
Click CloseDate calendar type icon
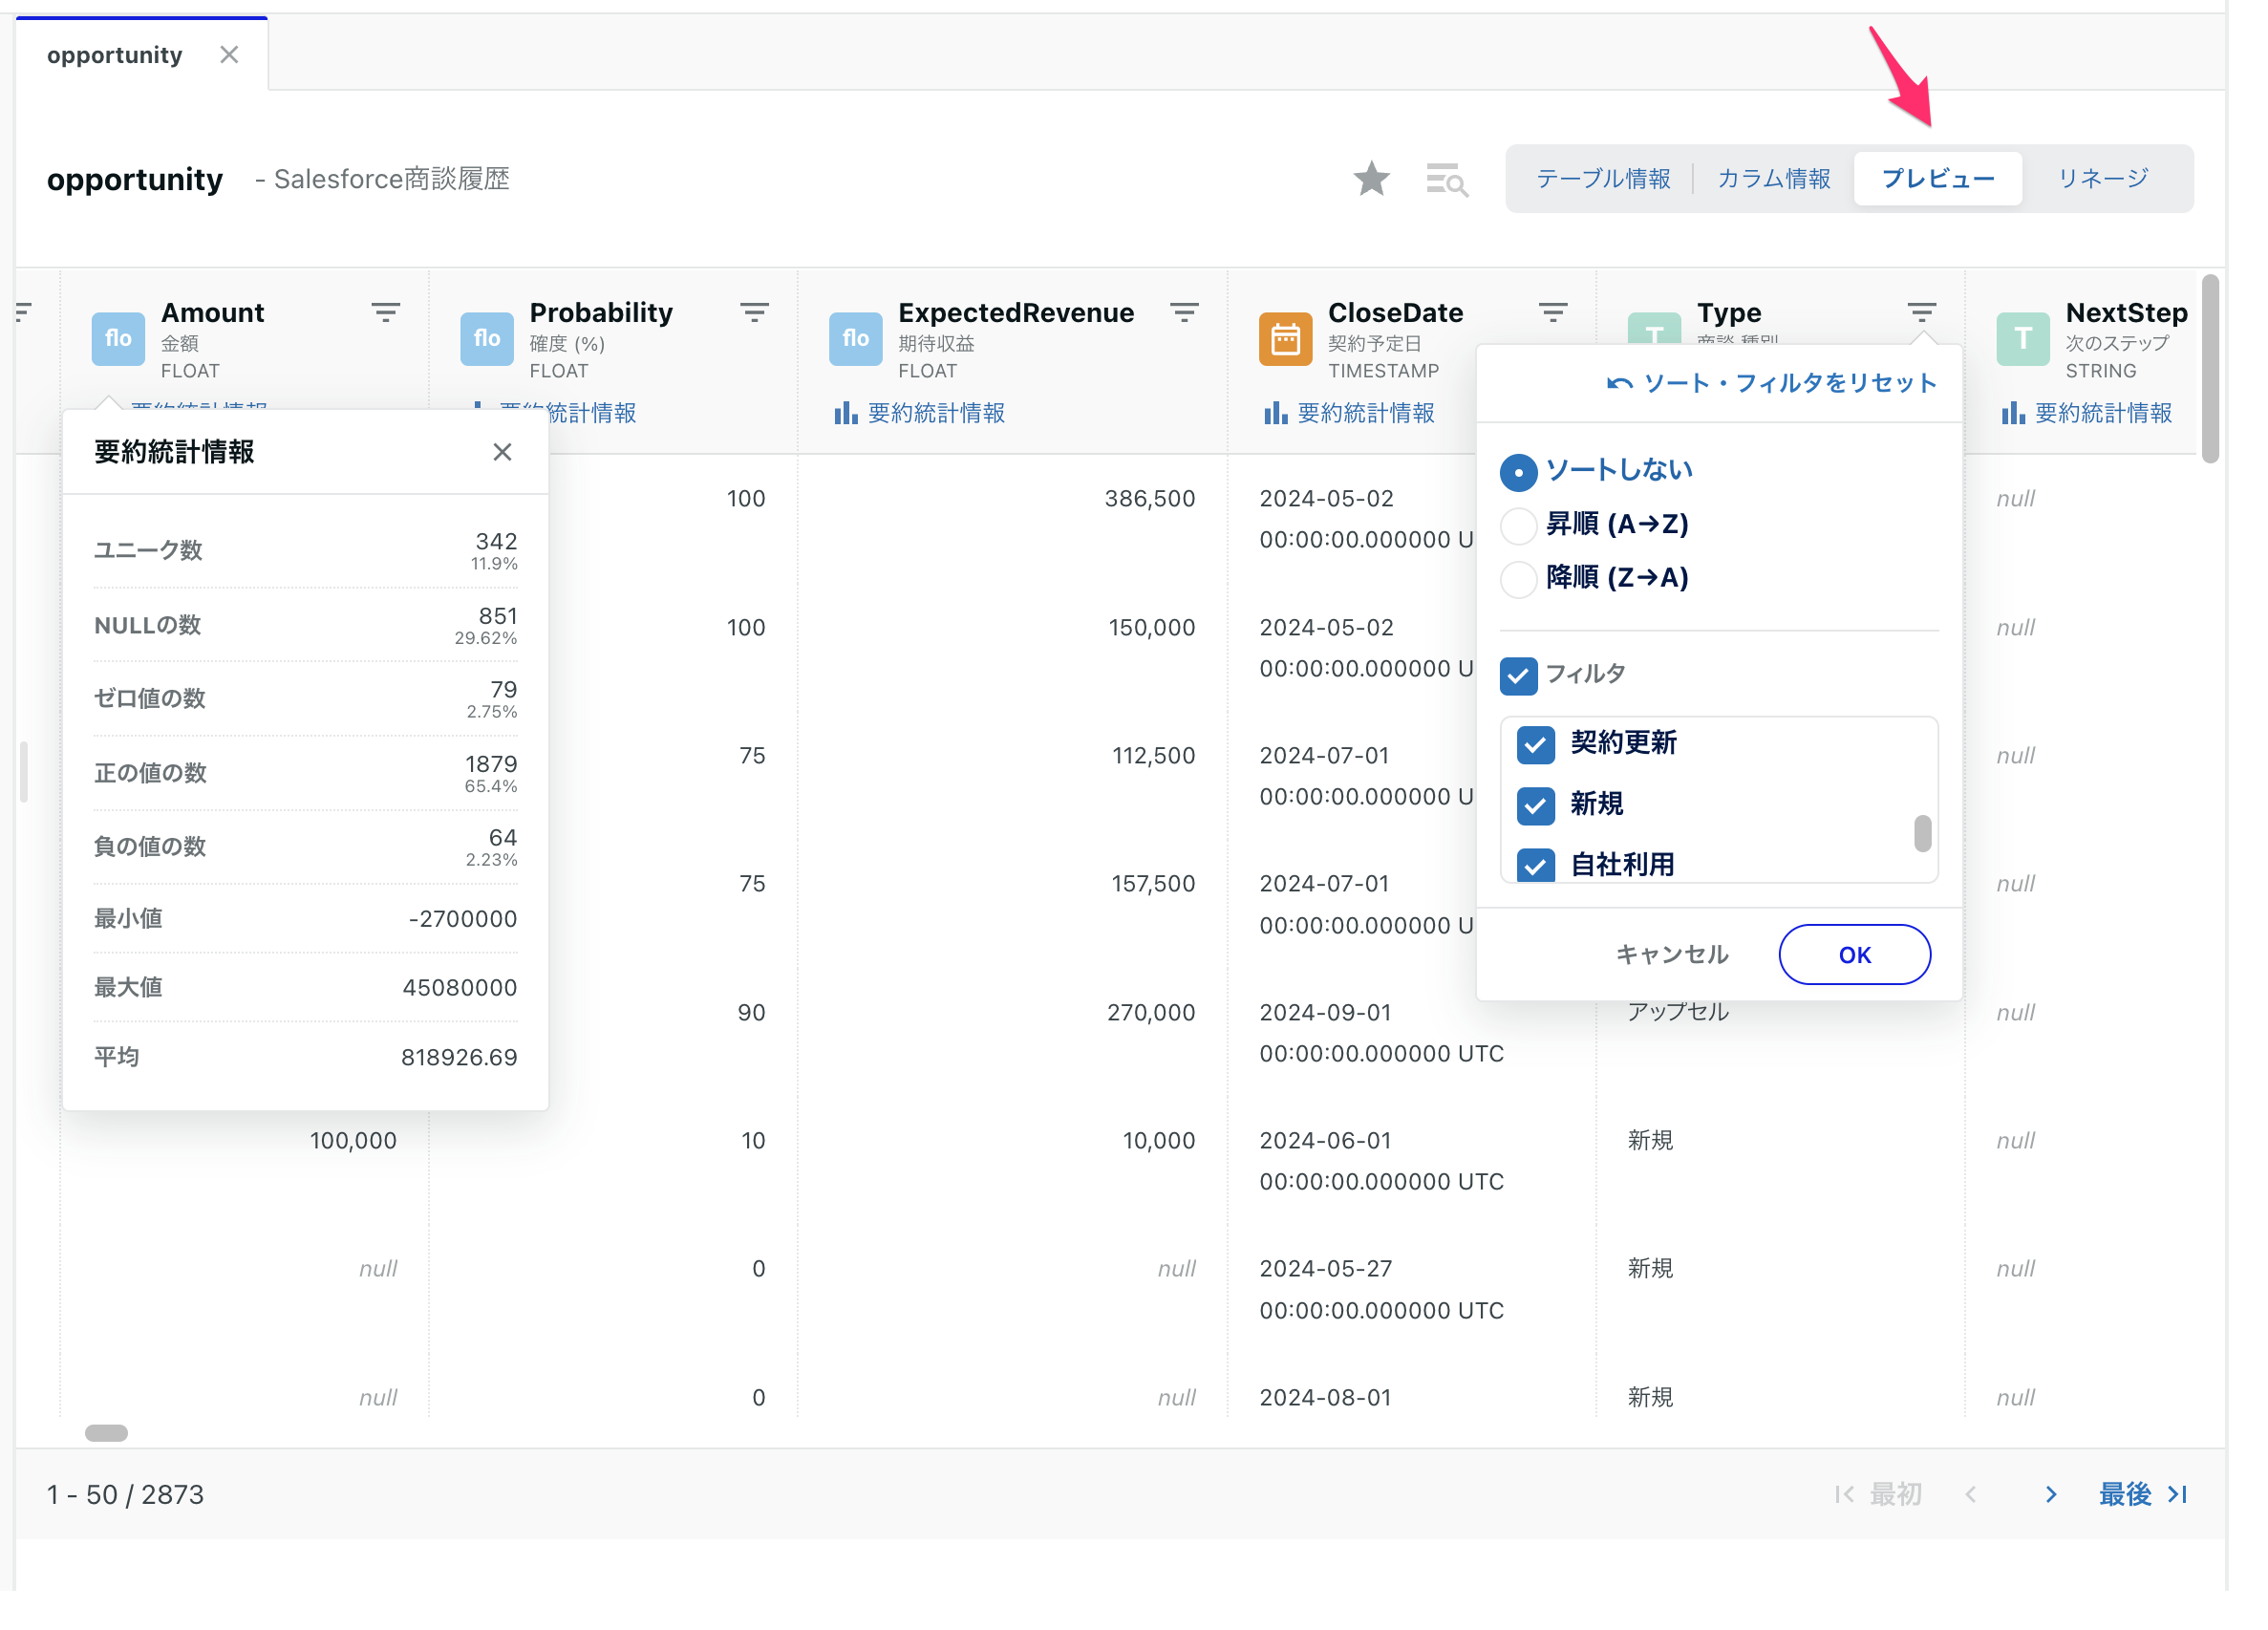[1285, 339]
